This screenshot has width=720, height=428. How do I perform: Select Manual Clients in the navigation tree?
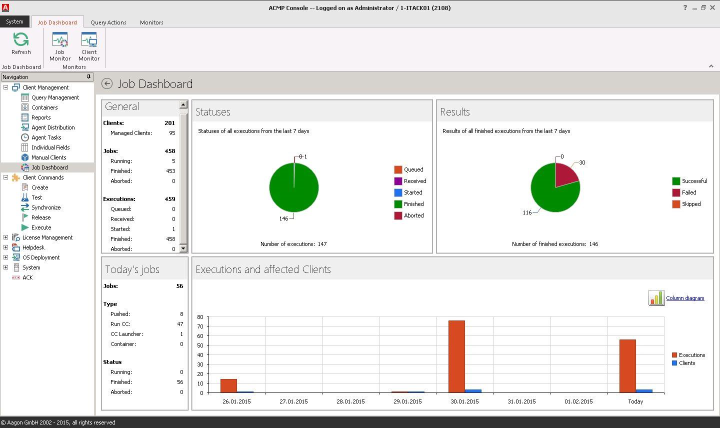click(48, 157)
